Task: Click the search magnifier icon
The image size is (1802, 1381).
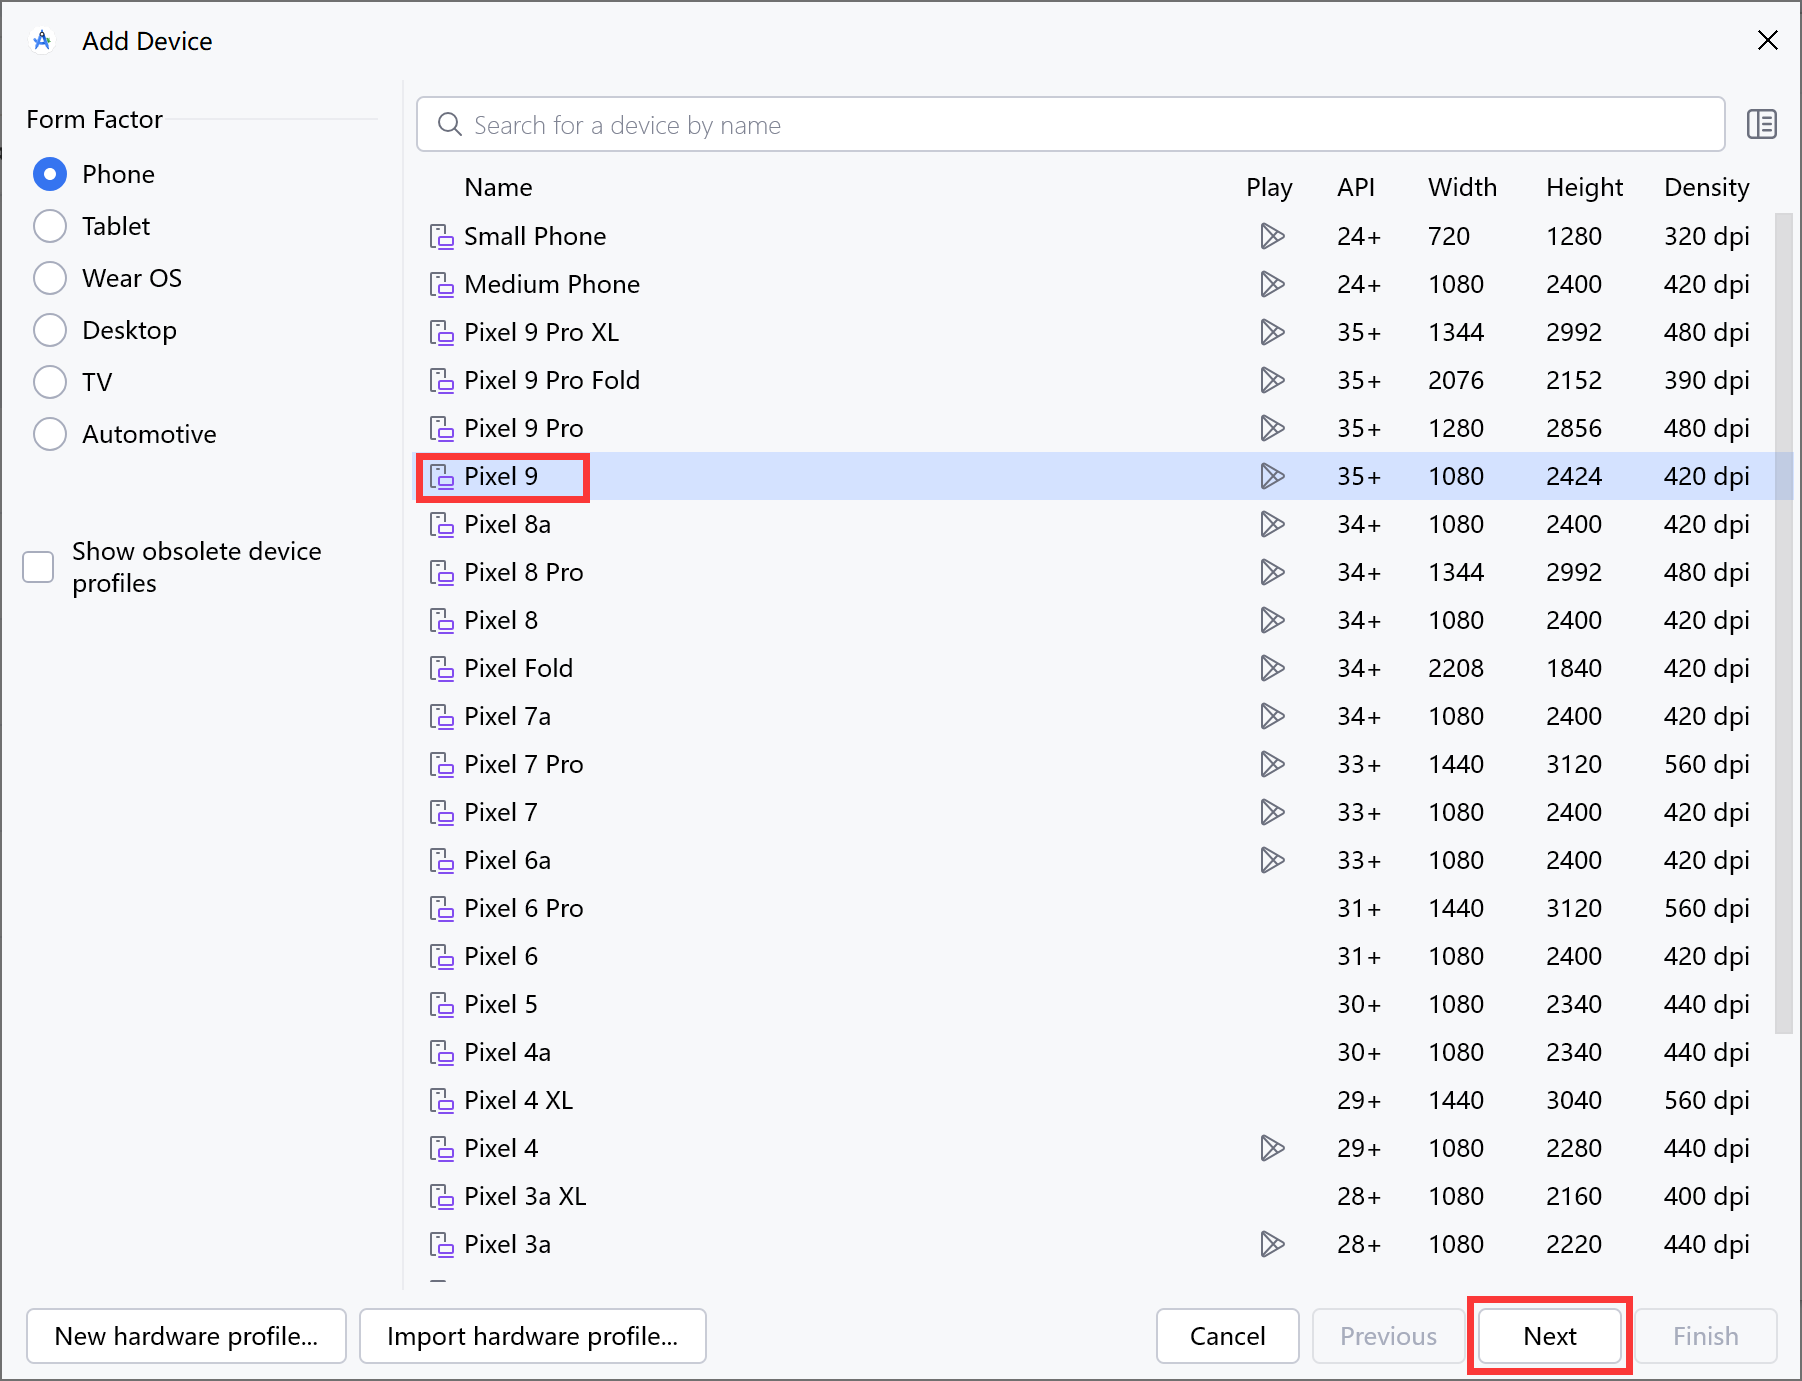Action: 450,124
